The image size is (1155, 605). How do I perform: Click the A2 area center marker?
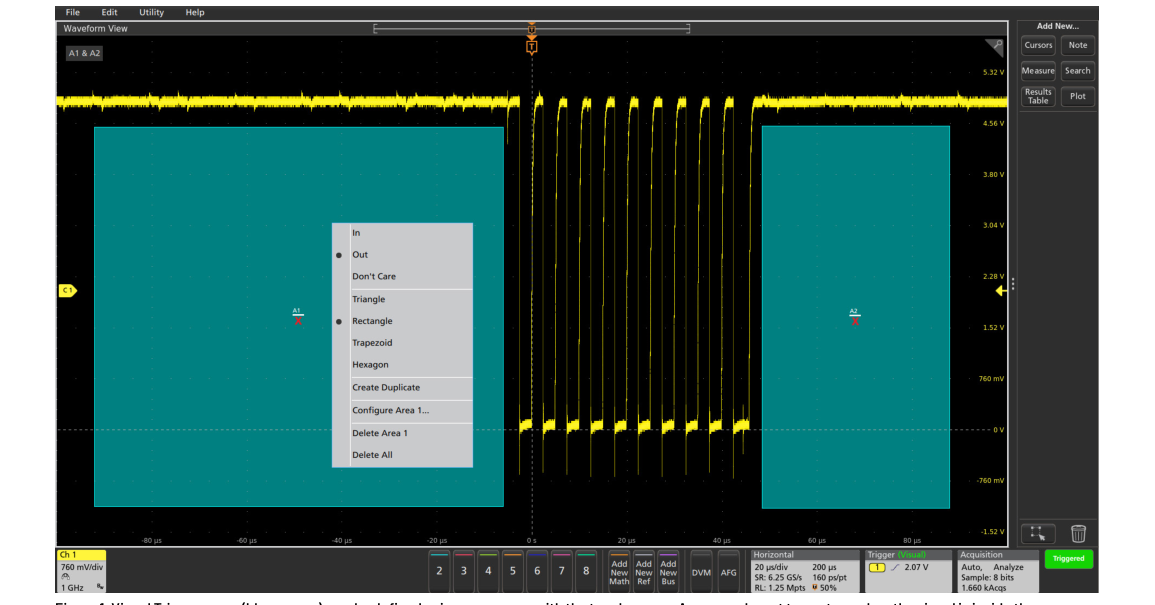pyautogui.click(x=854, y=317)
